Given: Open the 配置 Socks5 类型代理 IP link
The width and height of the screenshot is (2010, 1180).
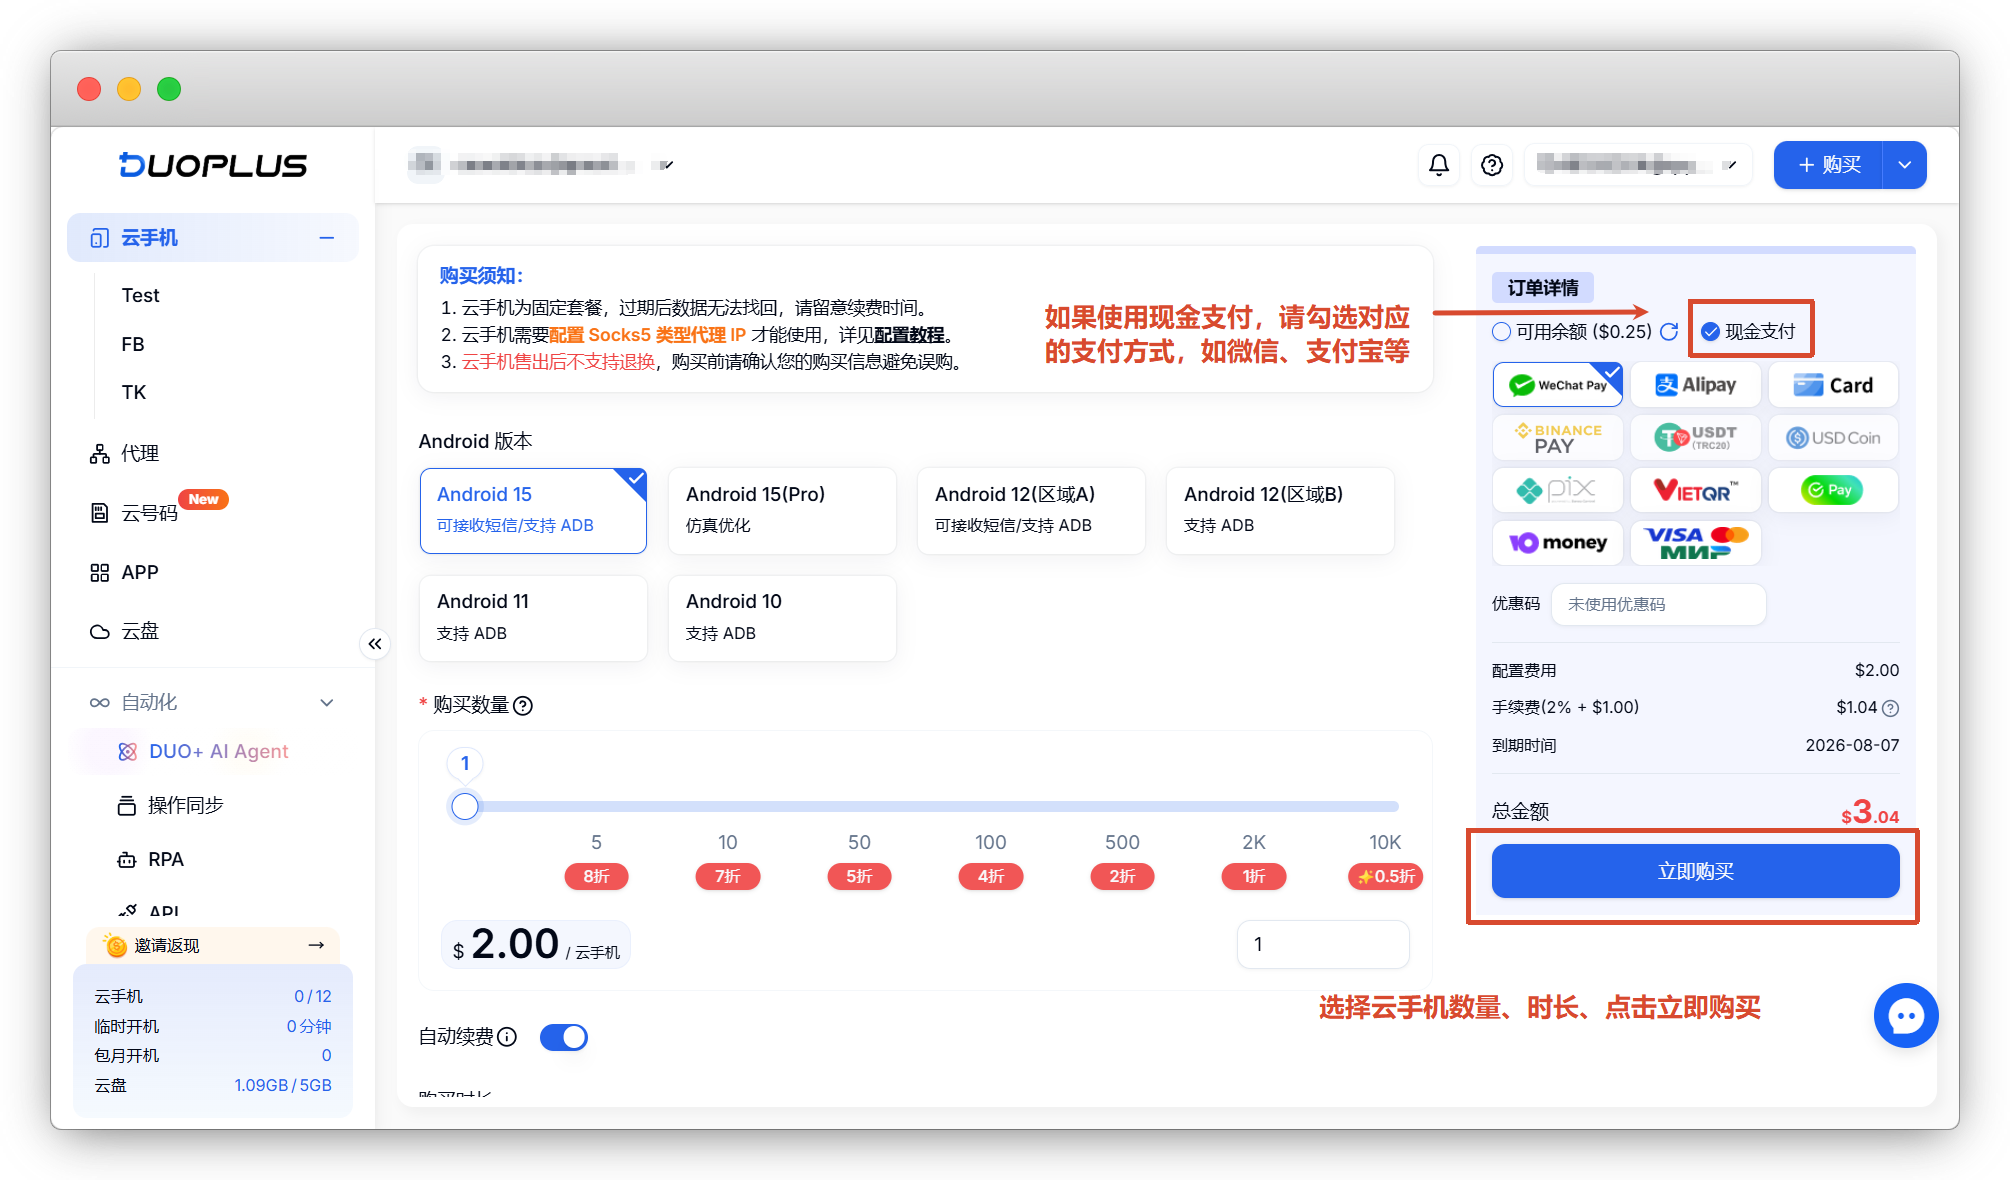Looking at the screenshot, I should pos(648,335).
